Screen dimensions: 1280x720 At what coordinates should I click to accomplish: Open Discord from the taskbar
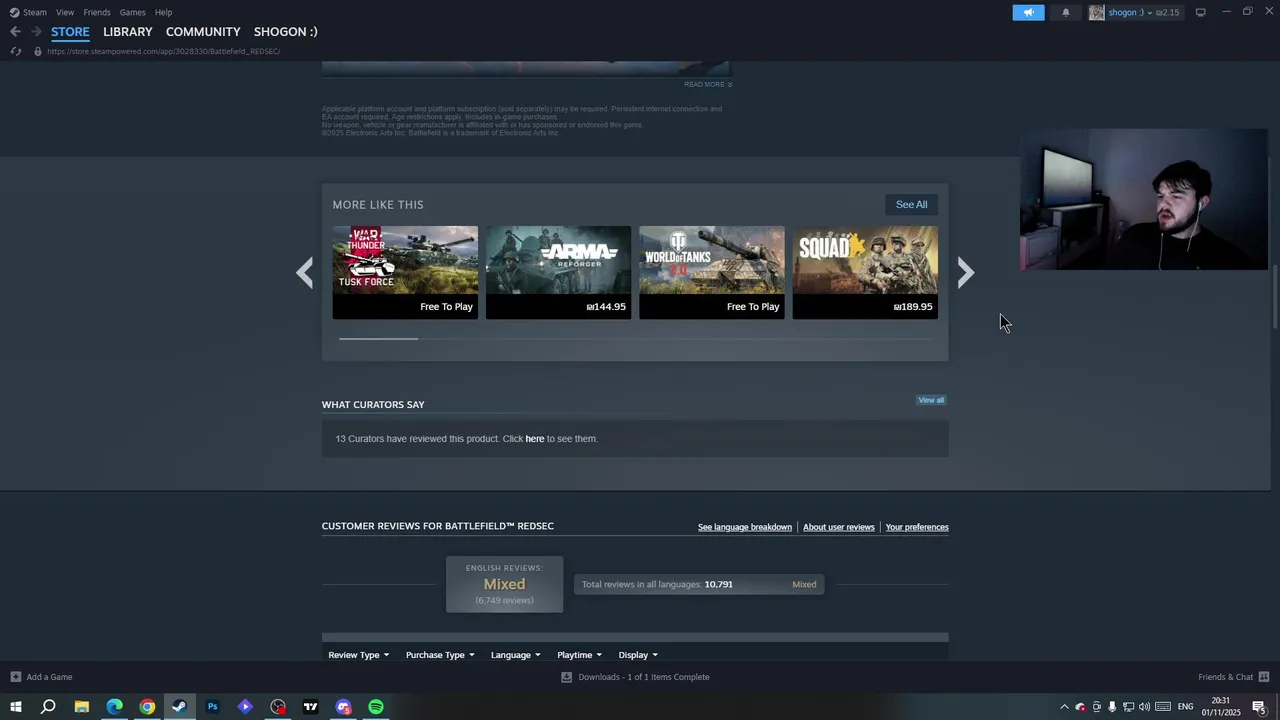(x=343, y=707)
